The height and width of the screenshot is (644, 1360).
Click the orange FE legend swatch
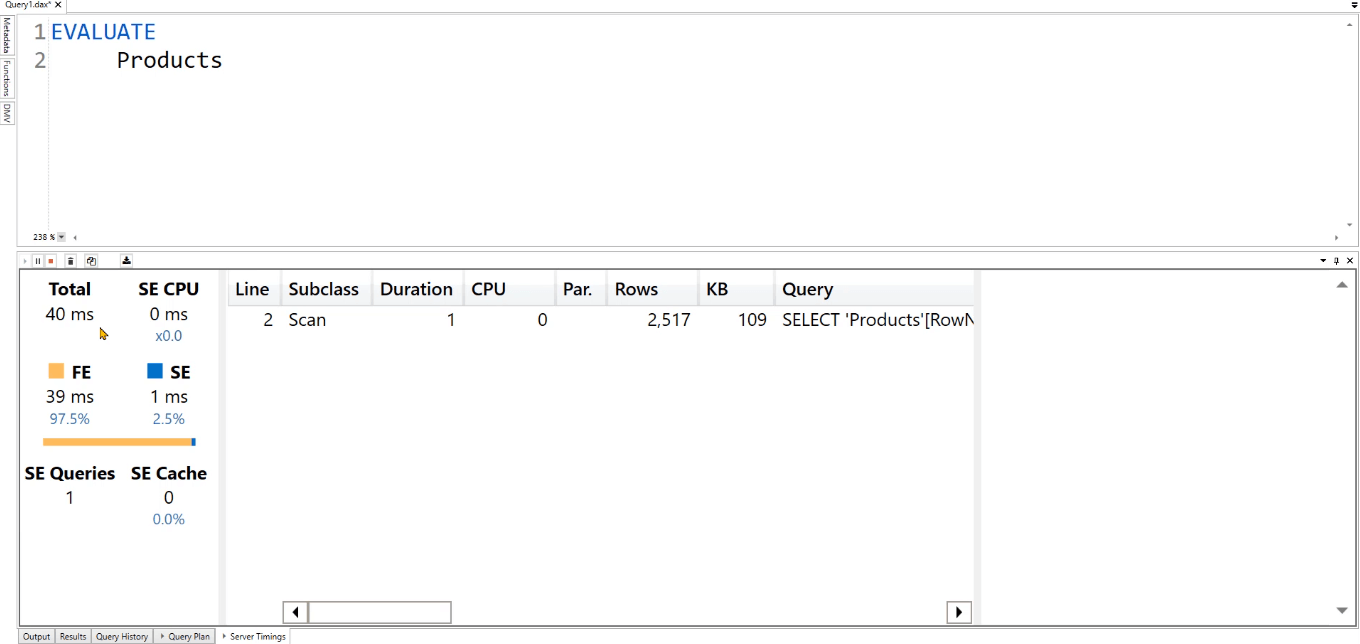pyautogui.click(x=56, y=371)
